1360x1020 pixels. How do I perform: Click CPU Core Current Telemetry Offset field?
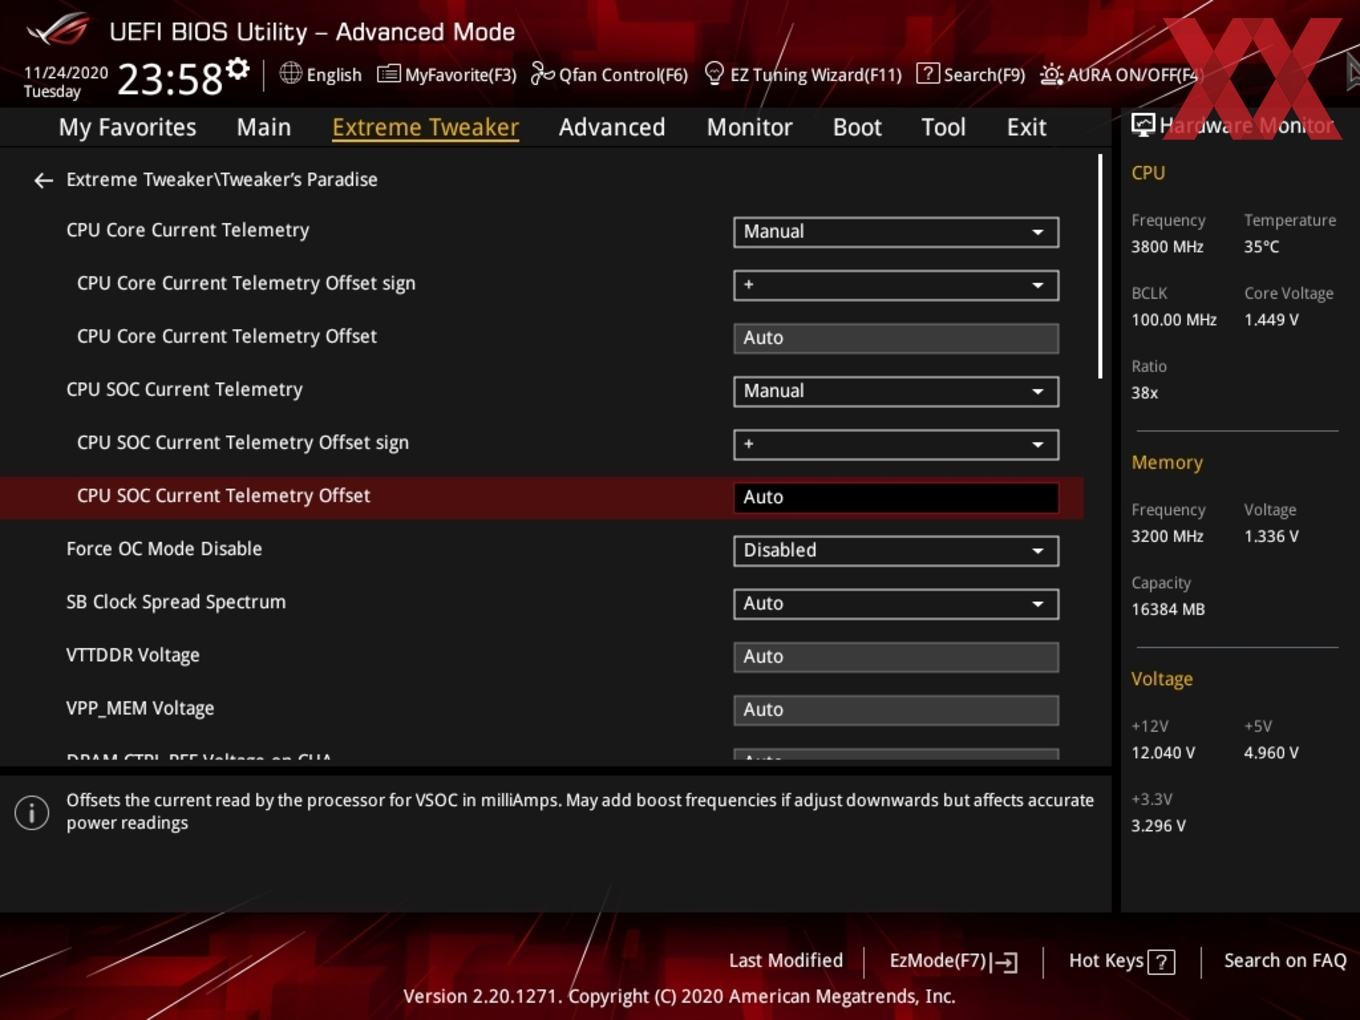click(x=896, y=338)
